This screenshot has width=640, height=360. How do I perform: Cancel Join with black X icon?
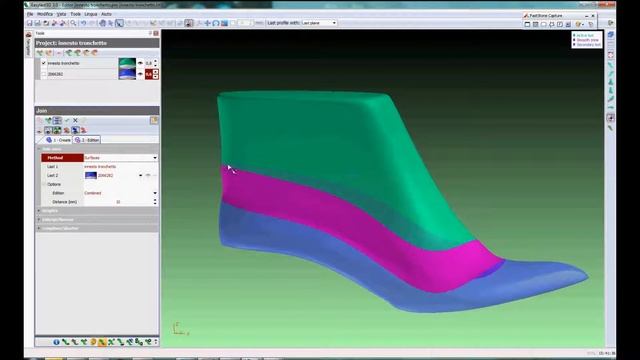point(75,120)
